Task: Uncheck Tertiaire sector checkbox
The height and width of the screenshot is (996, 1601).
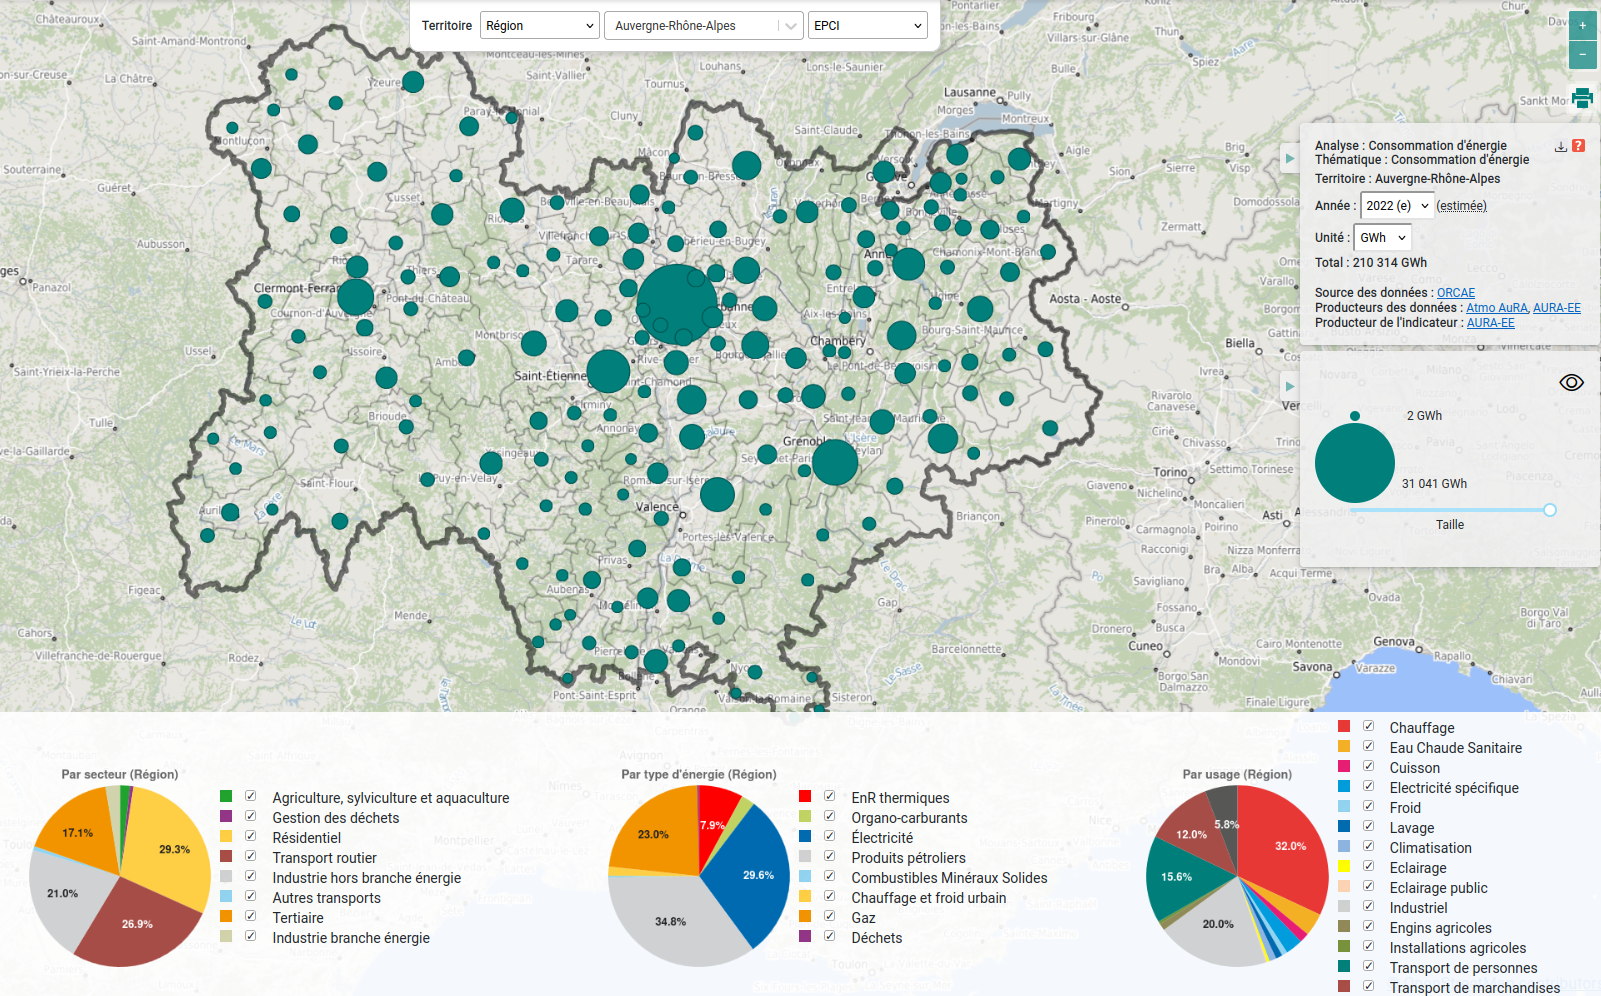Action: [250, 916]
